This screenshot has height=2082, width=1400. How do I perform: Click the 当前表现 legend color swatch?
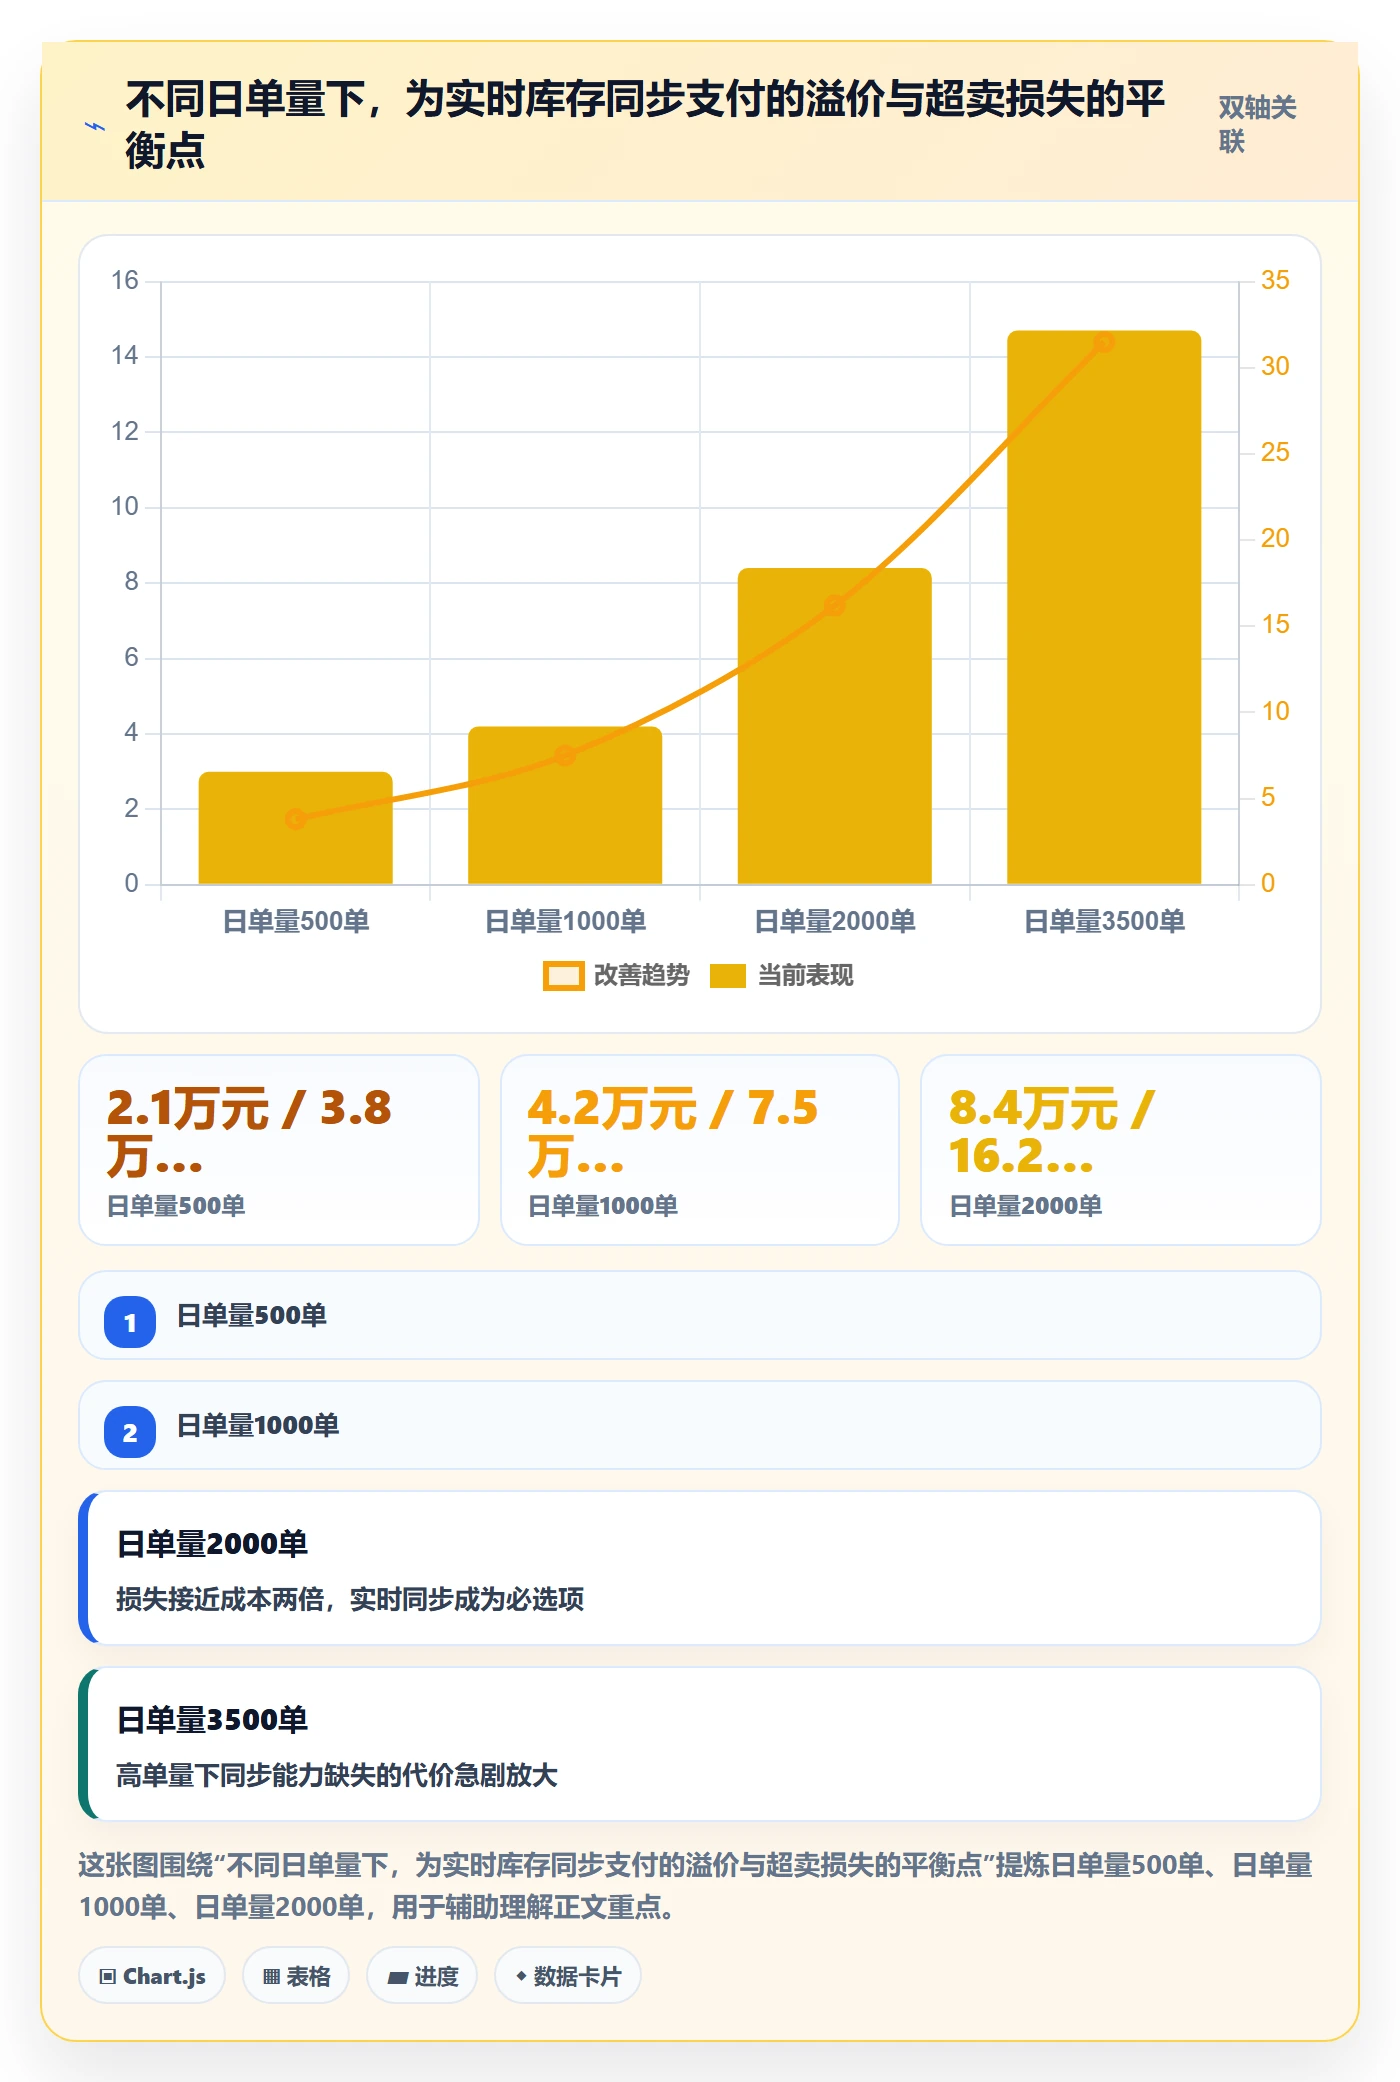(728, 976)
